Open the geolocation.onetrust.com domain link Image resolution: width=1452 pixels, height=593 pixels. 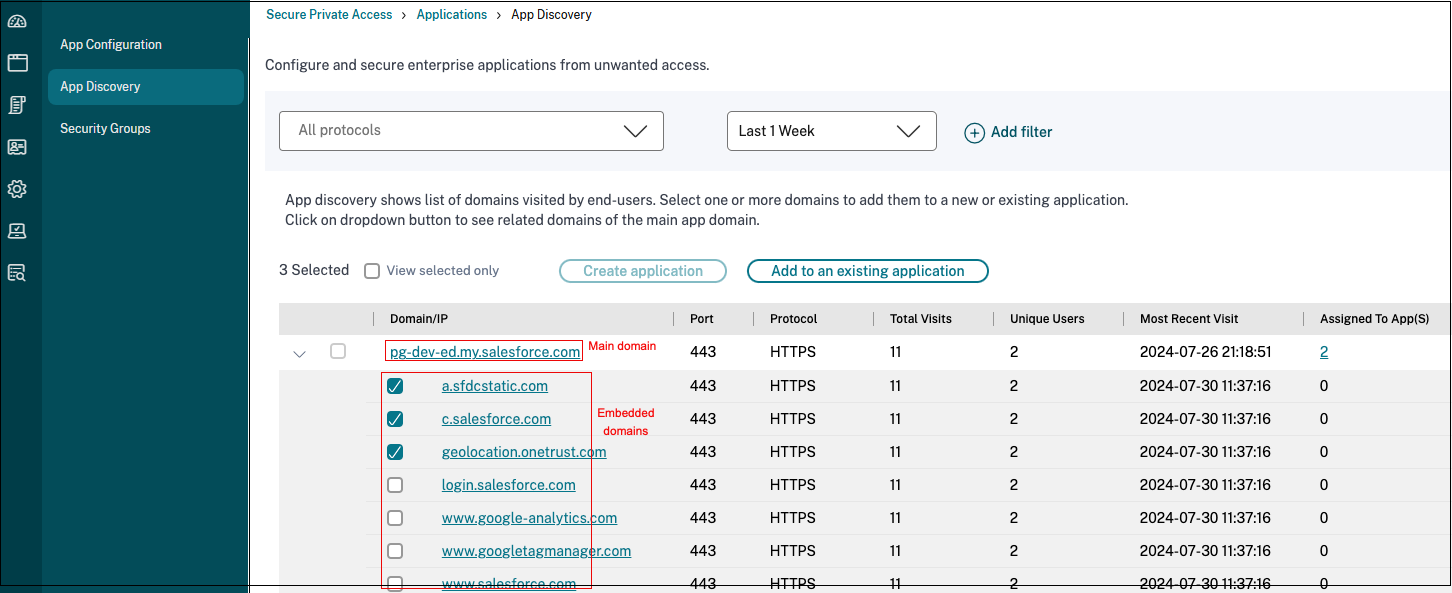(524, 452)
